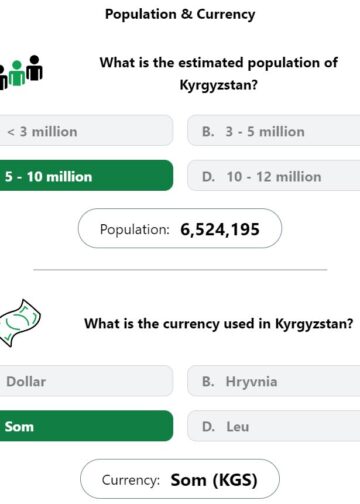
Task: Click the Population & Currency heading
Action: (180, 14)
